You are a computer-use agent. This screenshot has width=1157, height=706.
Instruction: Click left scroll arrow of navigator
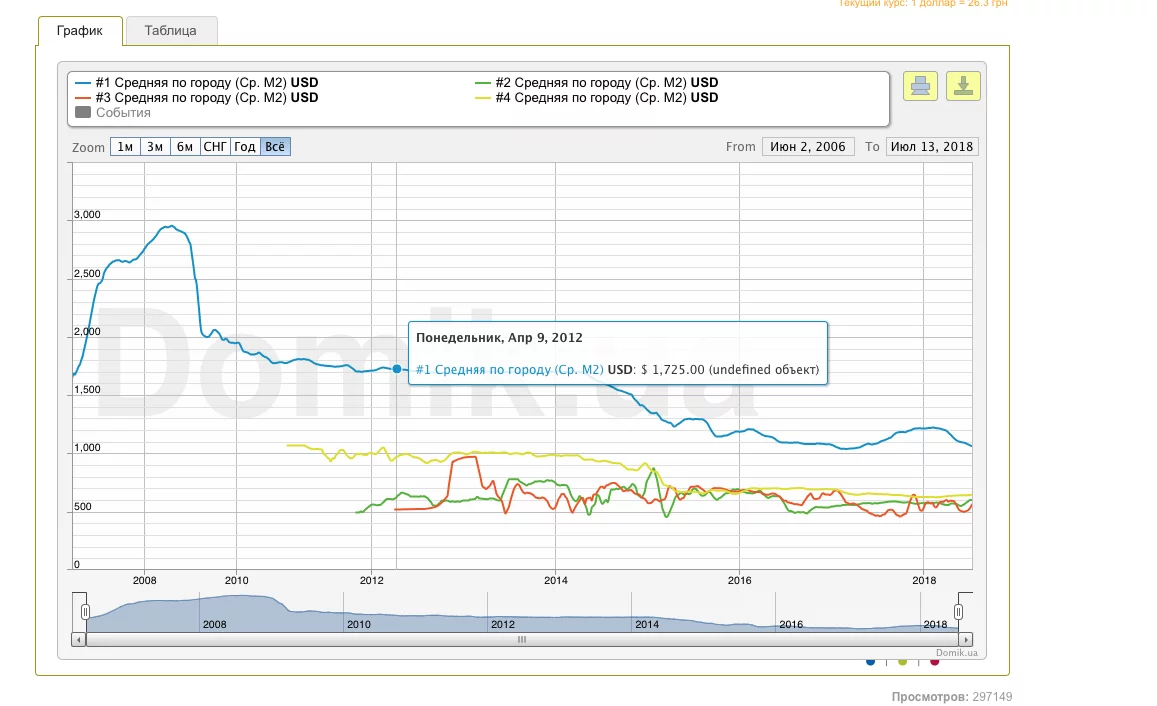78,639
